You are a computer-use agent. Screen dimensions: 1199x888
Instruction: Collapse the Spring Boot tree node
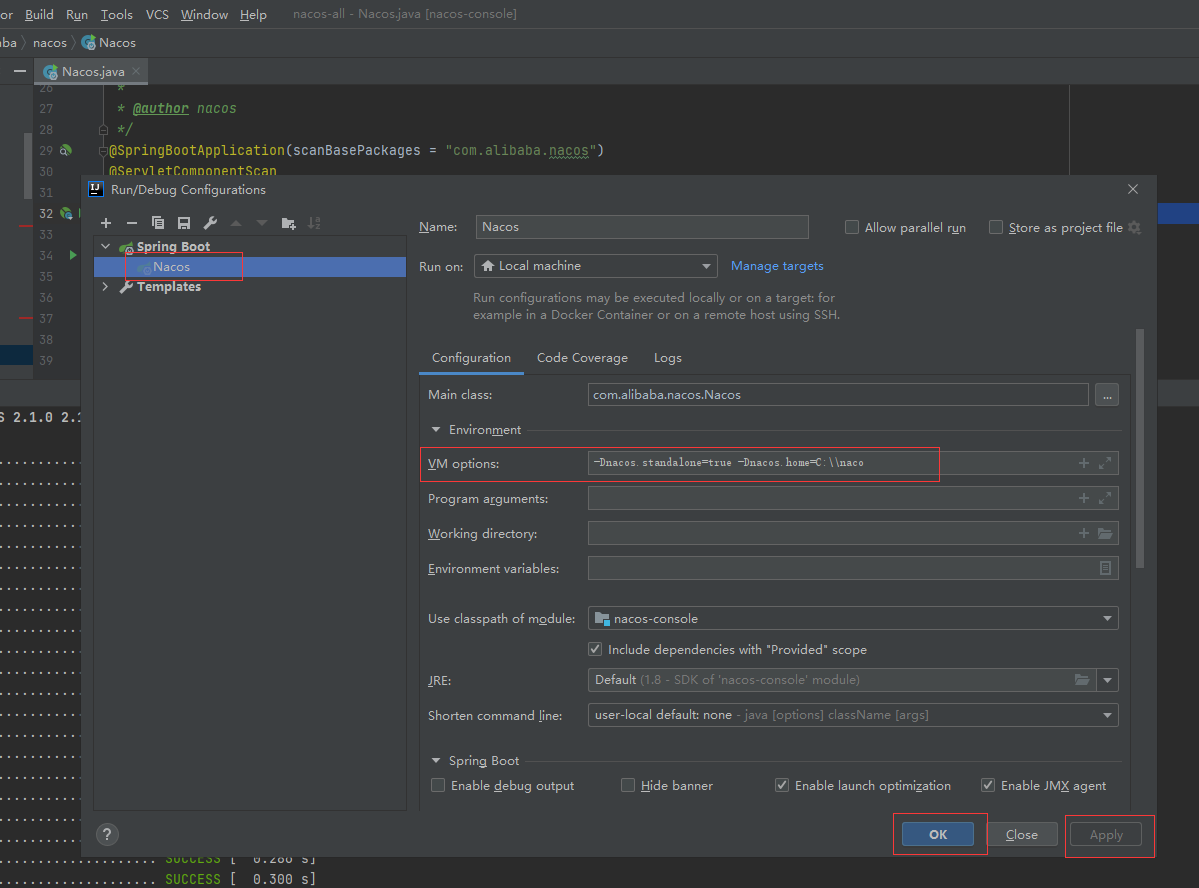point(106,246)
